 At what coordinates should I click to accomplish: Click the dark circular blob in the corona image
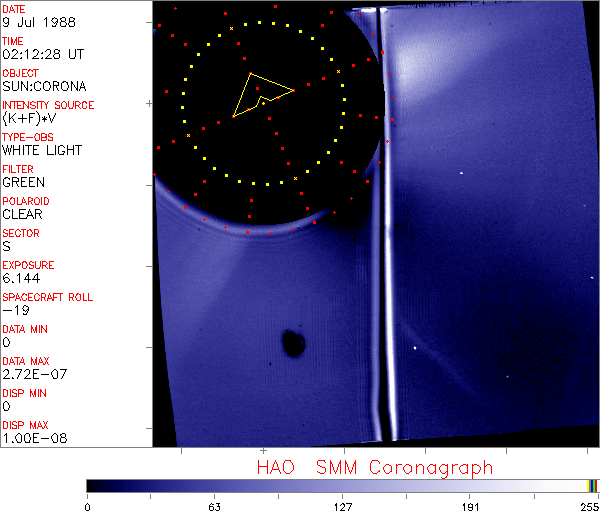293,344
